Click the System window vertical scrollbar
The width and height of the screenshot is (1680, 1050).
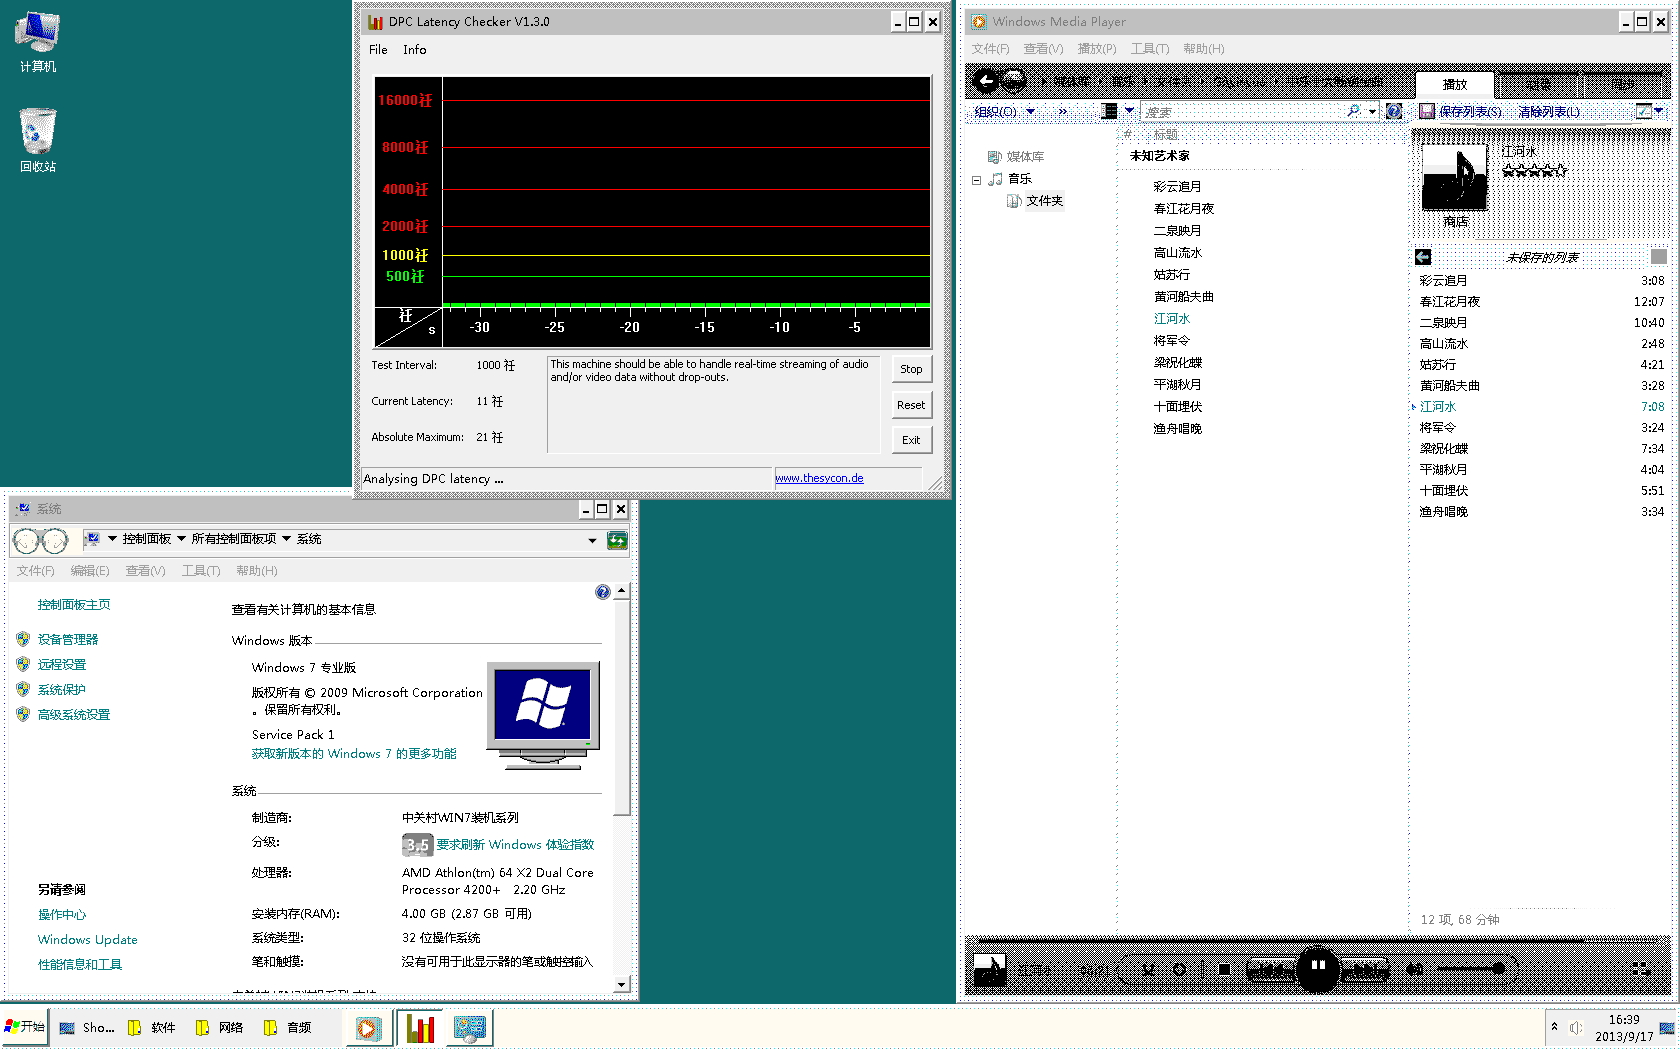point(621,786)
